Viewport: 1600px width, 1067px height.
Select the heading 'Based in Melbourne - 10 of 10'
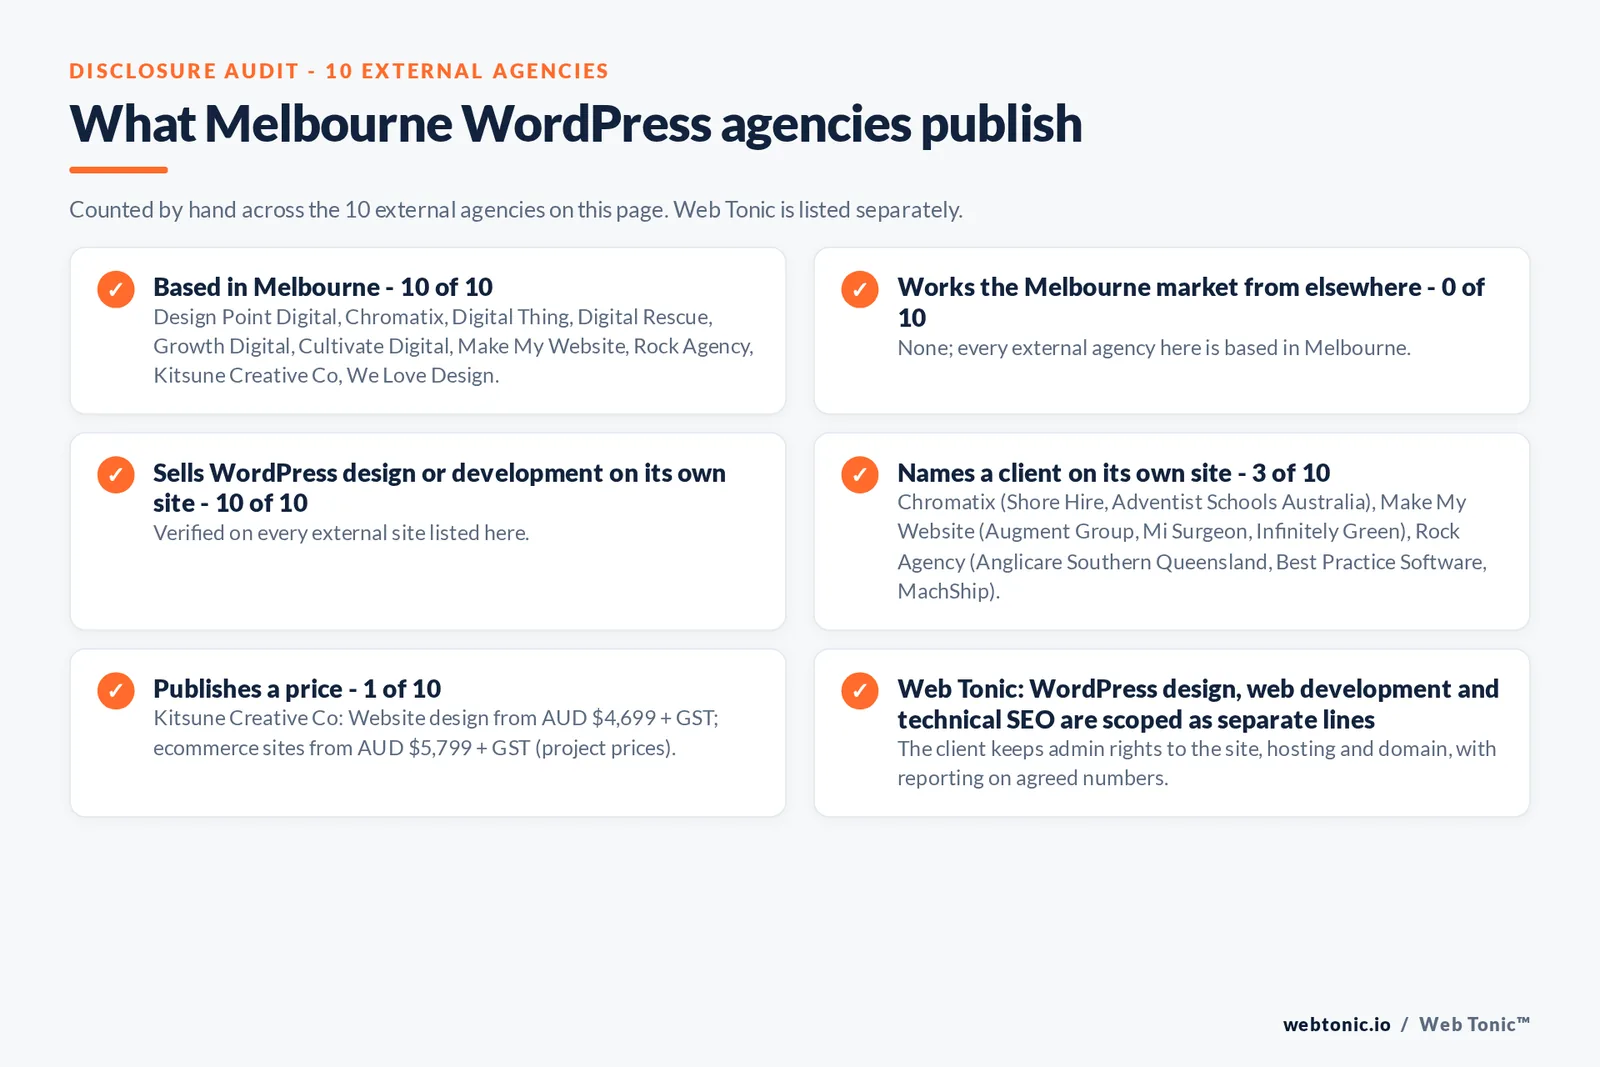pos(323,287)
